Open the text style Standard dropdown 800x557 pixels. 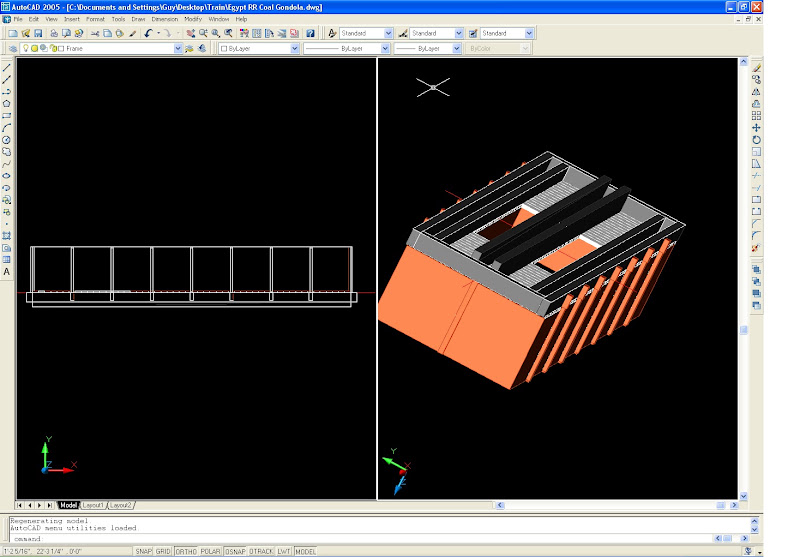point(388,33)
